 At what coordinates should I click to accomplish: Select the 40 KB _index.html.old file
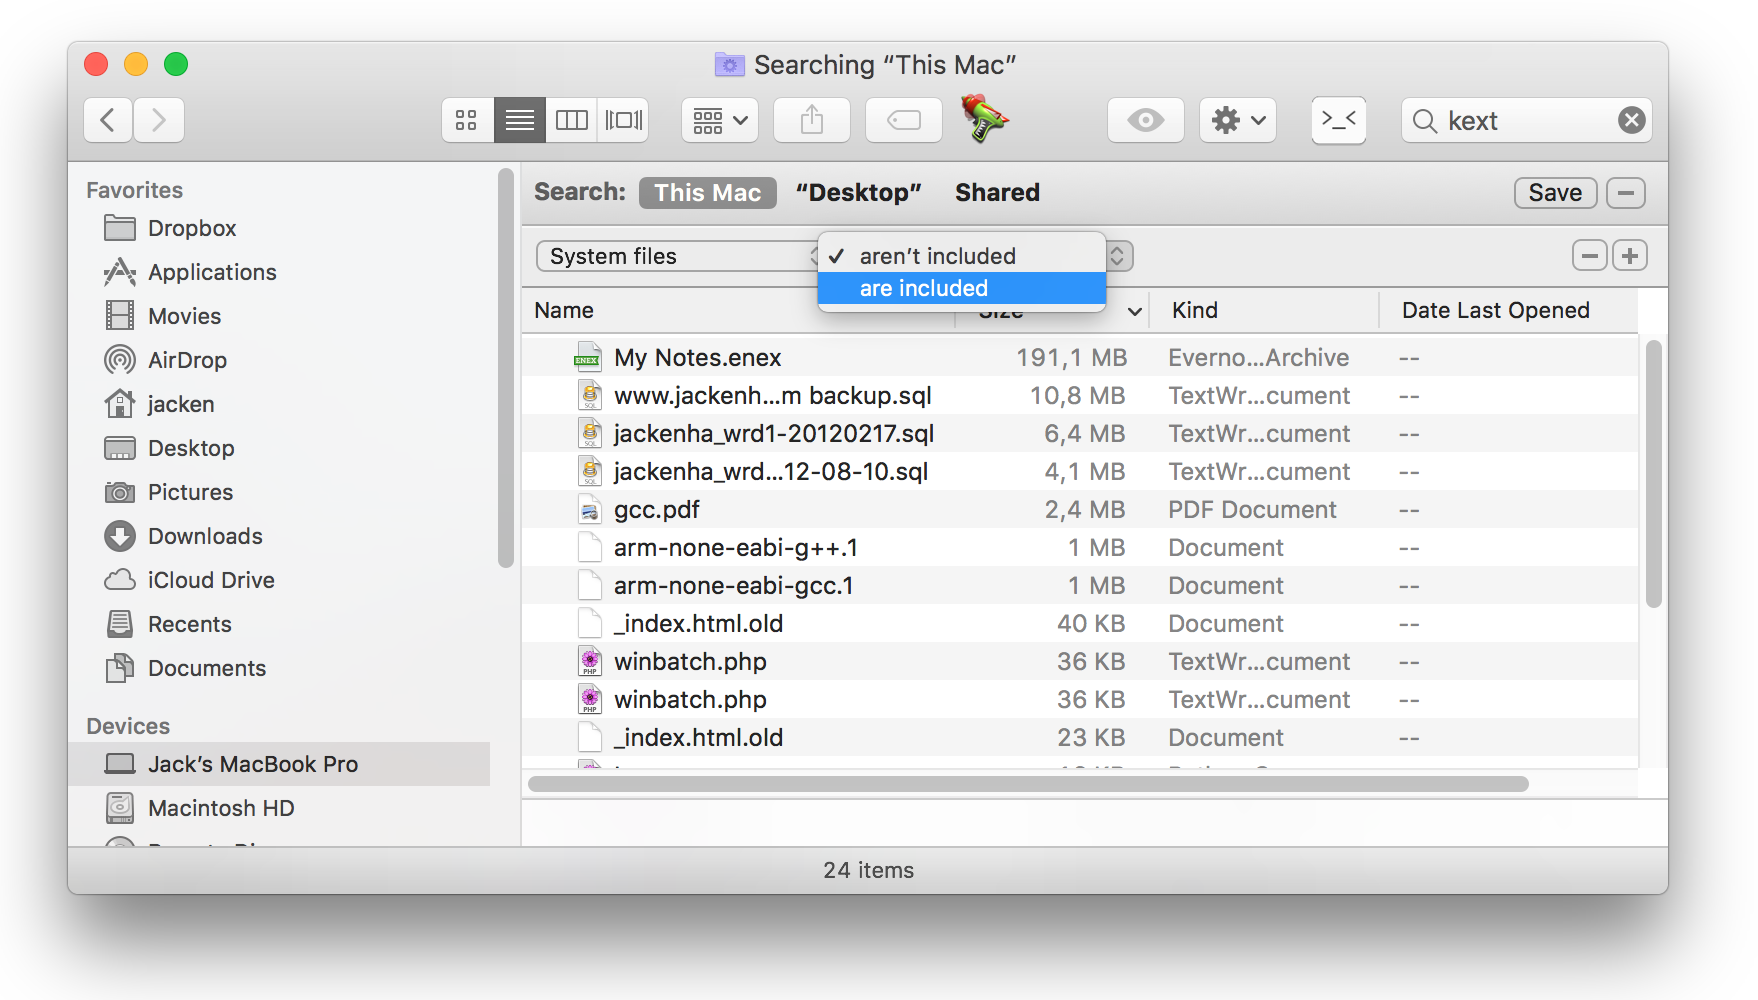click(x=1080, y=623)
